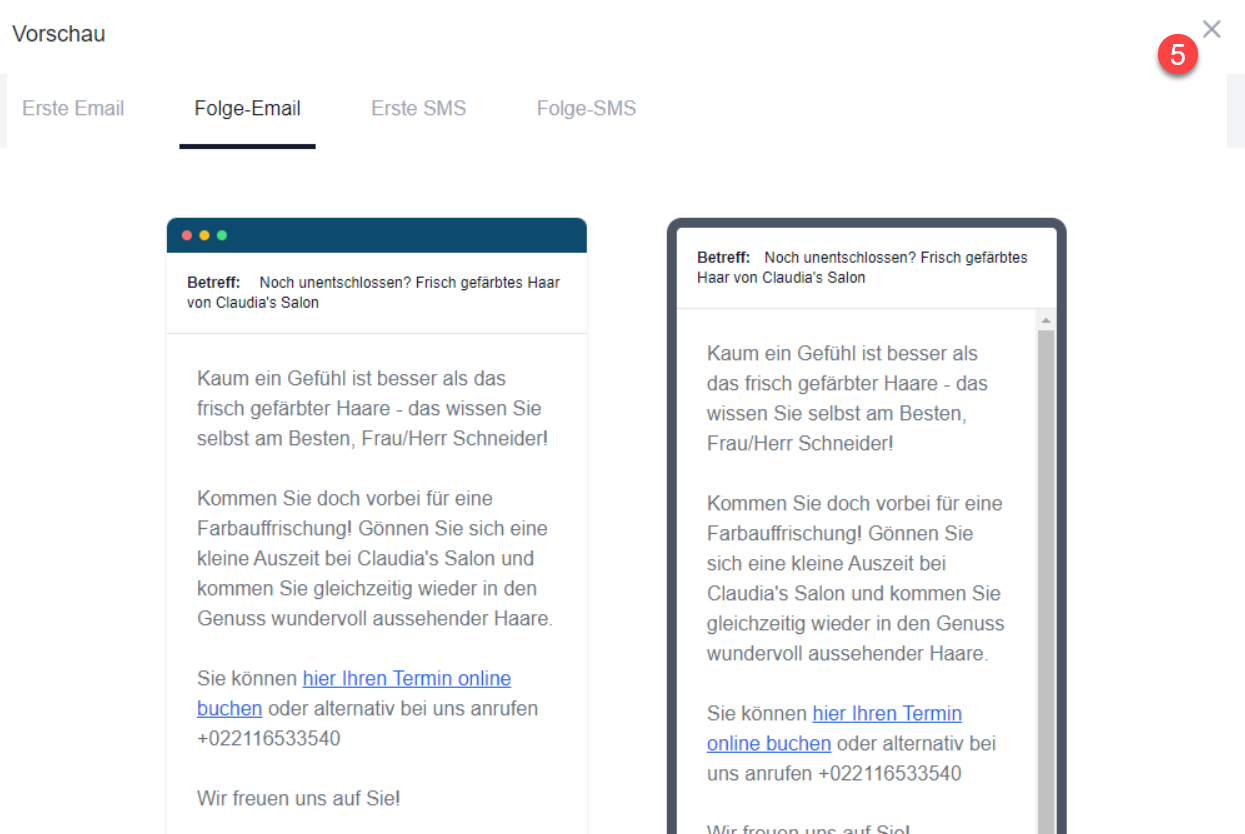This screenshot has width=1245, height=834.
Task: Switch to the Erste Email tab
Action: tap(73, 108)
